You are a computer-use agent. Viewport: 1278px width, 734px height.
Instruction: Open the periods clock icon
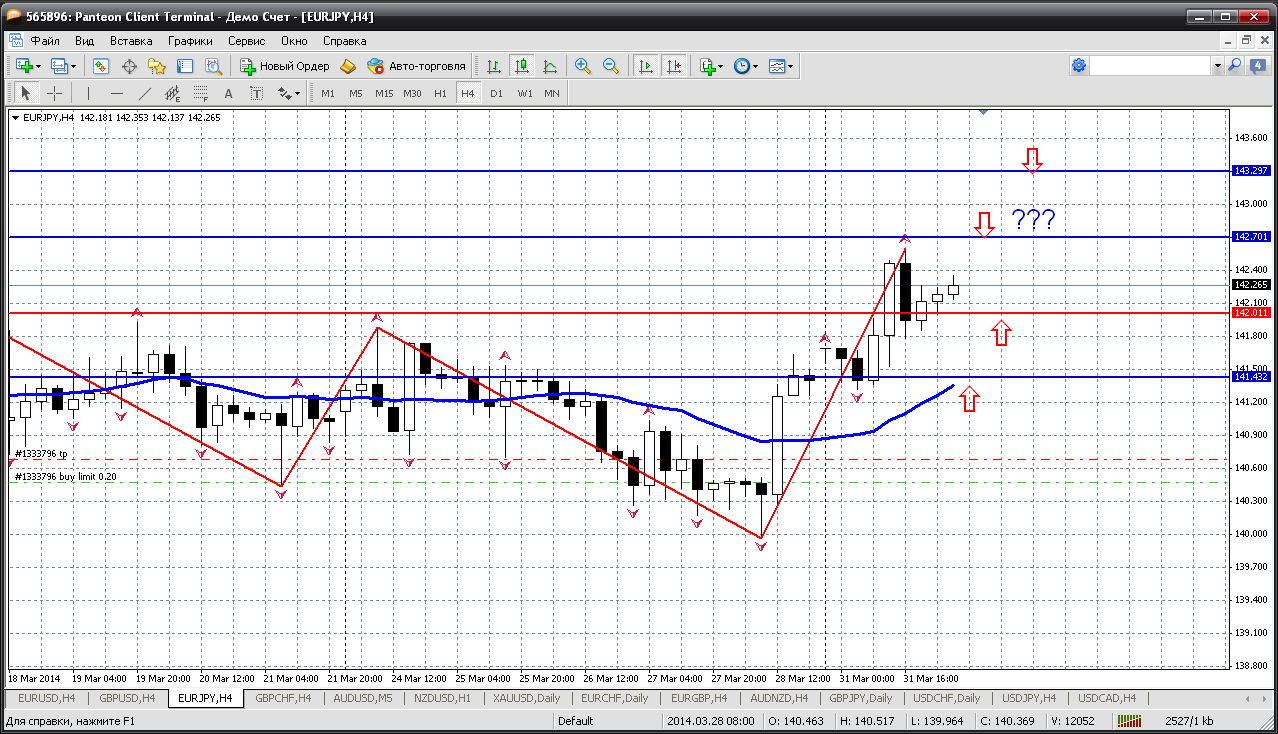[x=741, y=66]
